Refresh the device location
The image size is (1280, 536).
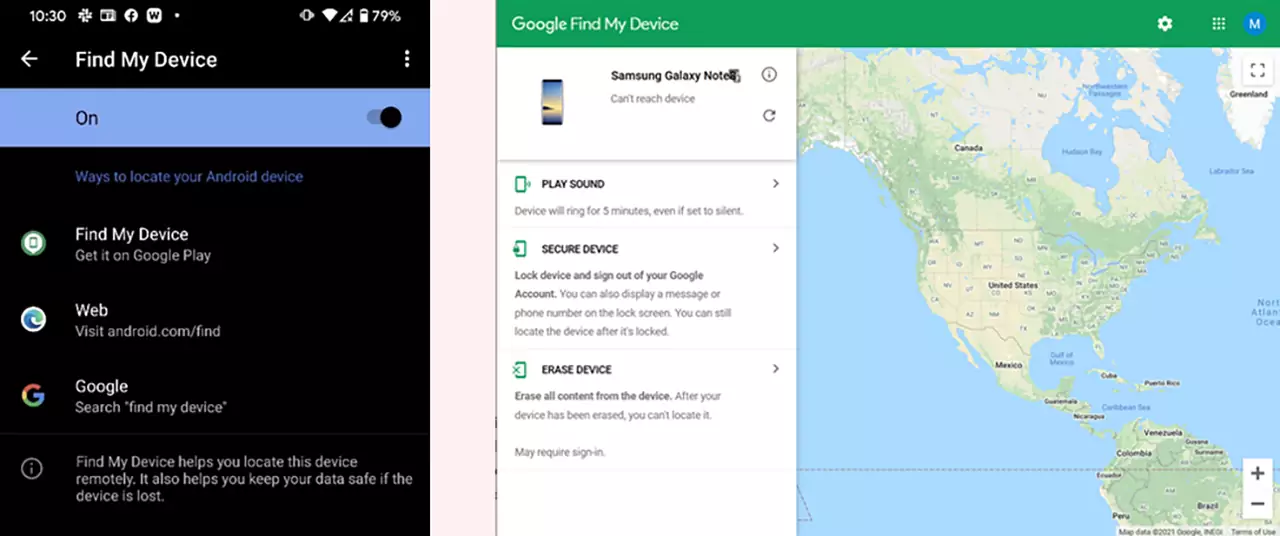[769, 115]
